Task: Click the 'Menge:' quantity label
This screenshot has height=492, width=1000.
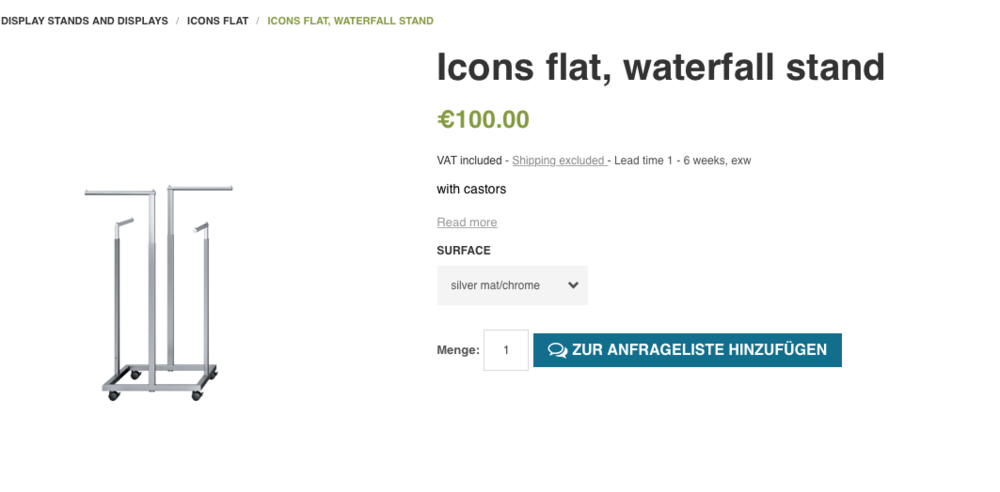Action: 458,350
